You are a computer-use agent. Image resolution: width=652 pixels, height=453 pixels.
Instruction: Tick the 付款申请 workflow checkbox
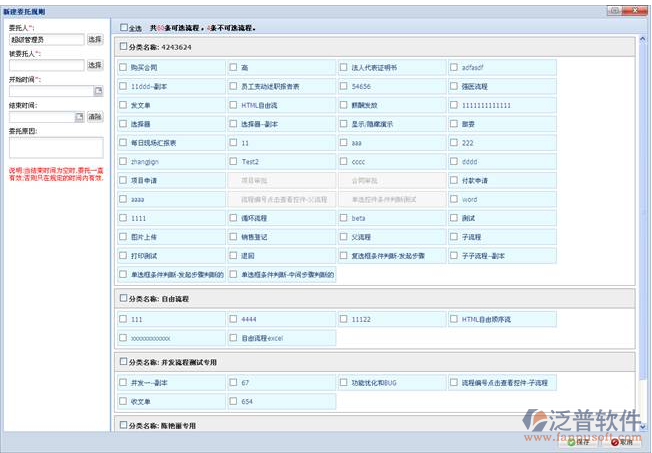(454, 181)
